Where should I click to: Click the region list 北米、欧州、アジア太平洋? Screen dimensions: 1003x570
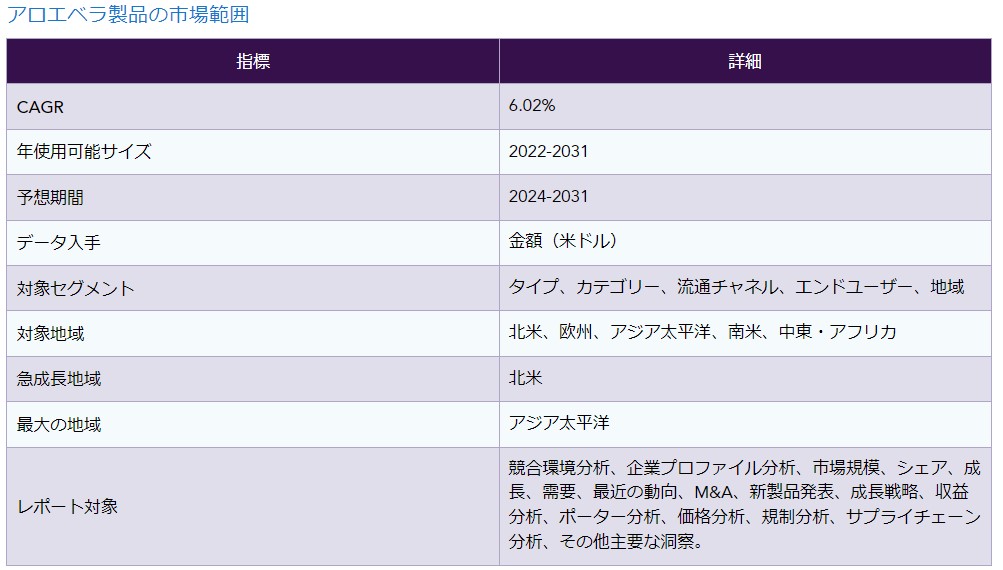click(x=702, y=331)
